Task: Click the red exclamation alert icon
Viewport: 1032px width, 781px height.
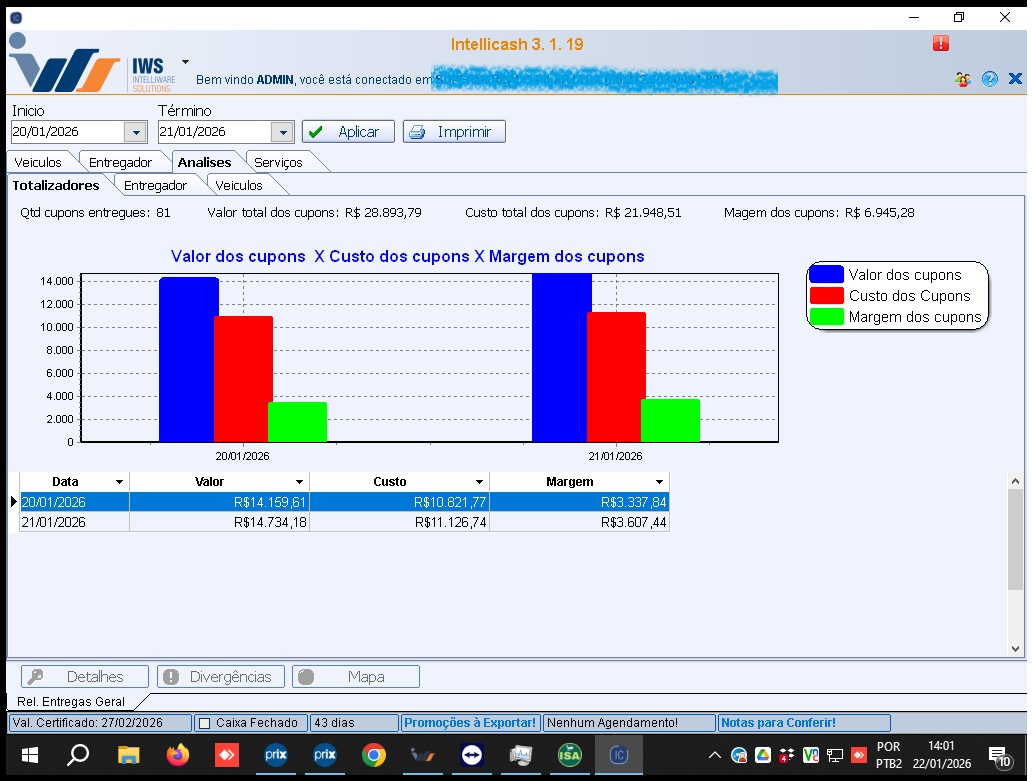Action: (940, 43)
